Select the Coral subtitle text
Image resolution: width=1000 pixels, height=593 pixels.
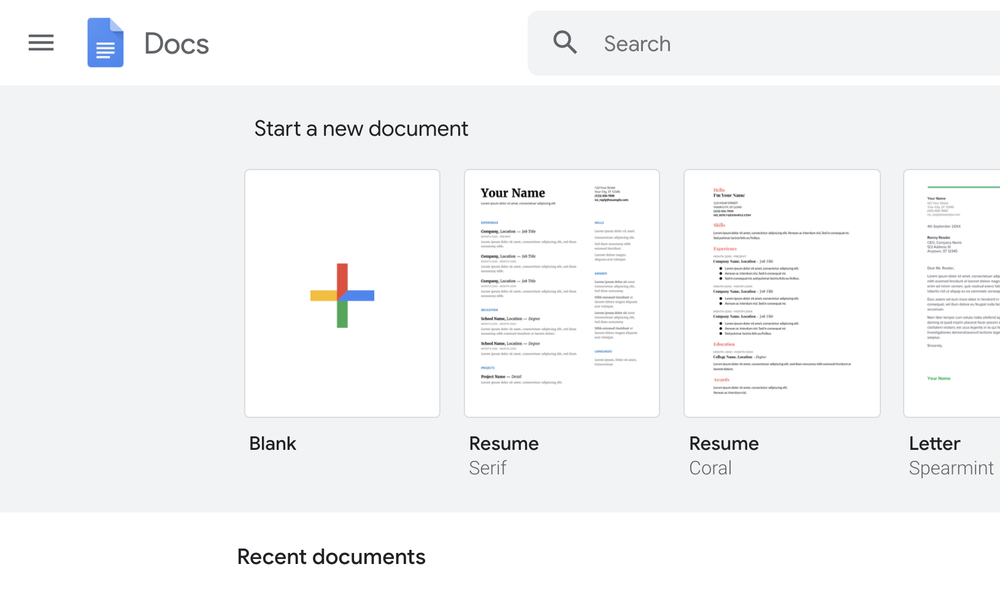(710, 468)
